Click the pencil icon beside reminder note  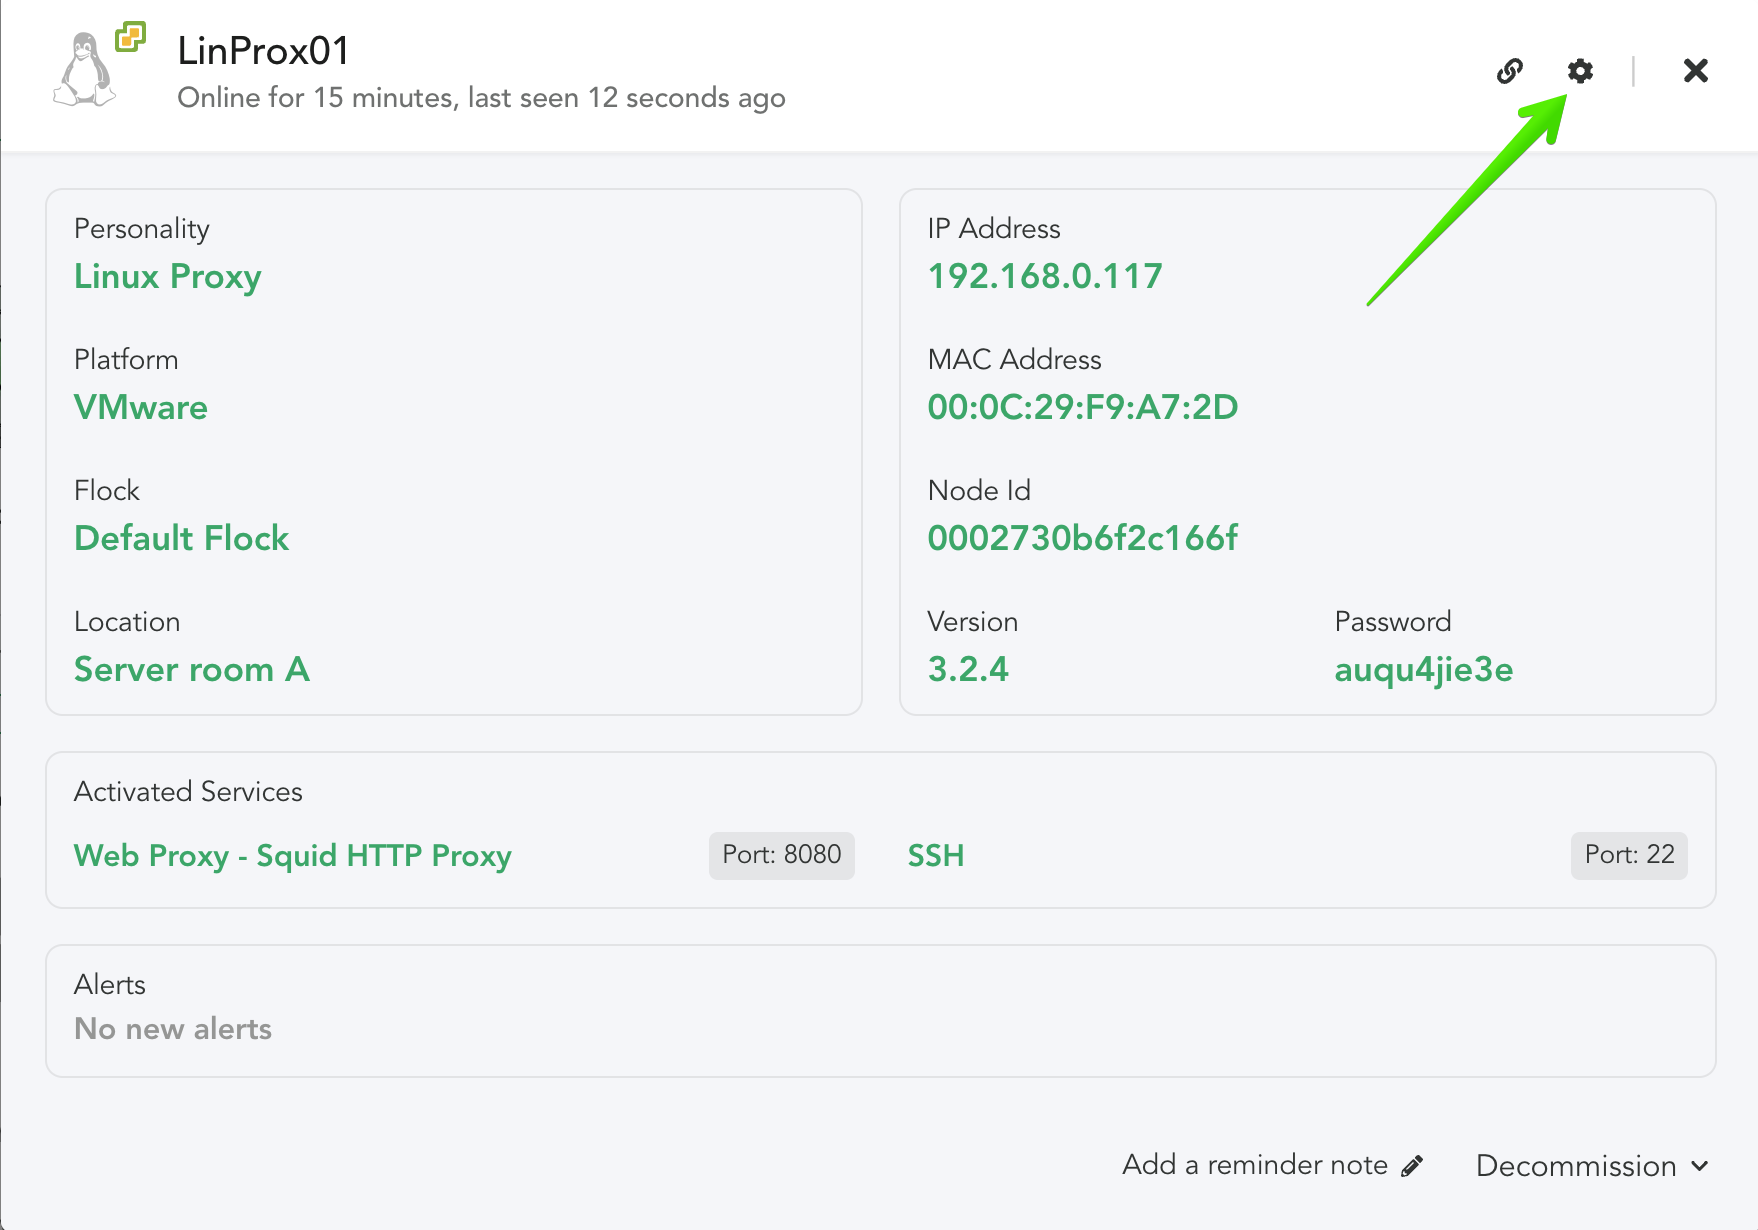click(x=1412, y=1166)
